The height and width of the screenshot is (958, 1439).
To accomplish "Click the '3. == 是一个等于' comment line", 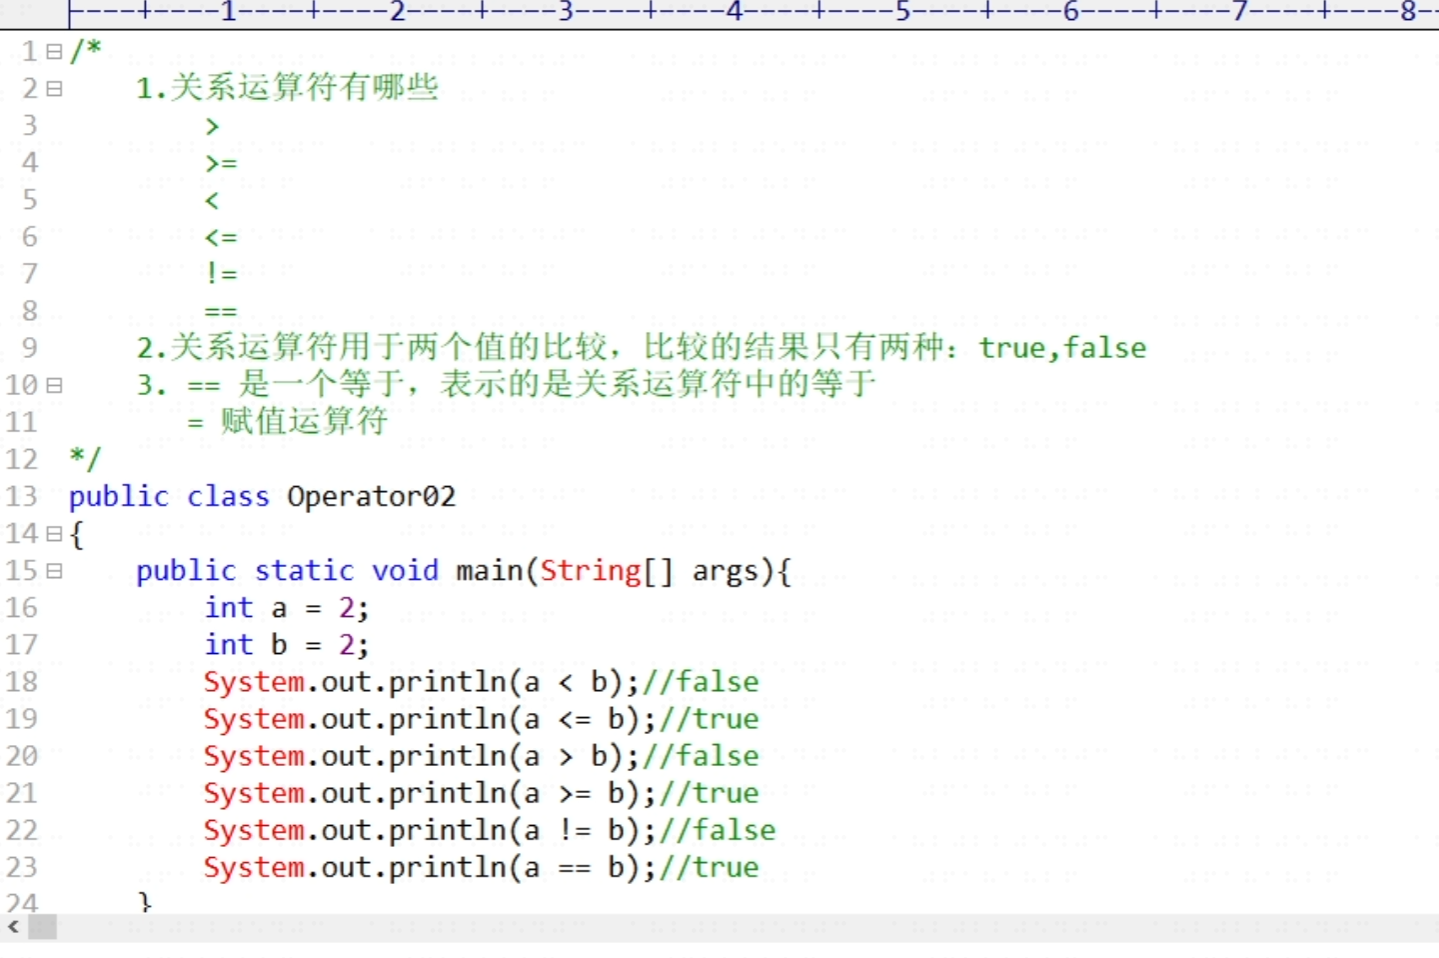I will click(506, 384).
